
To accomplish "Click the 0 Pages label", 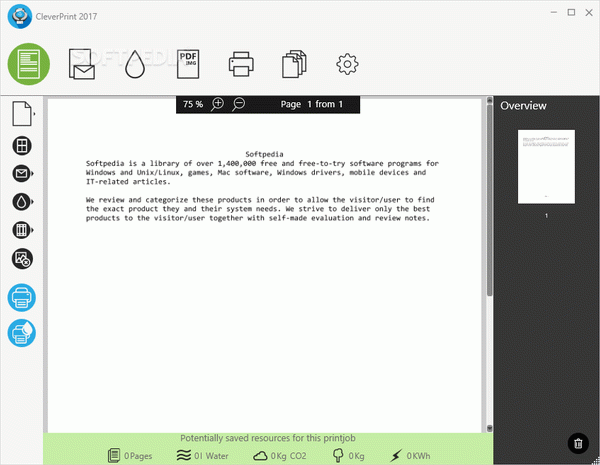I will pos(138,456).
